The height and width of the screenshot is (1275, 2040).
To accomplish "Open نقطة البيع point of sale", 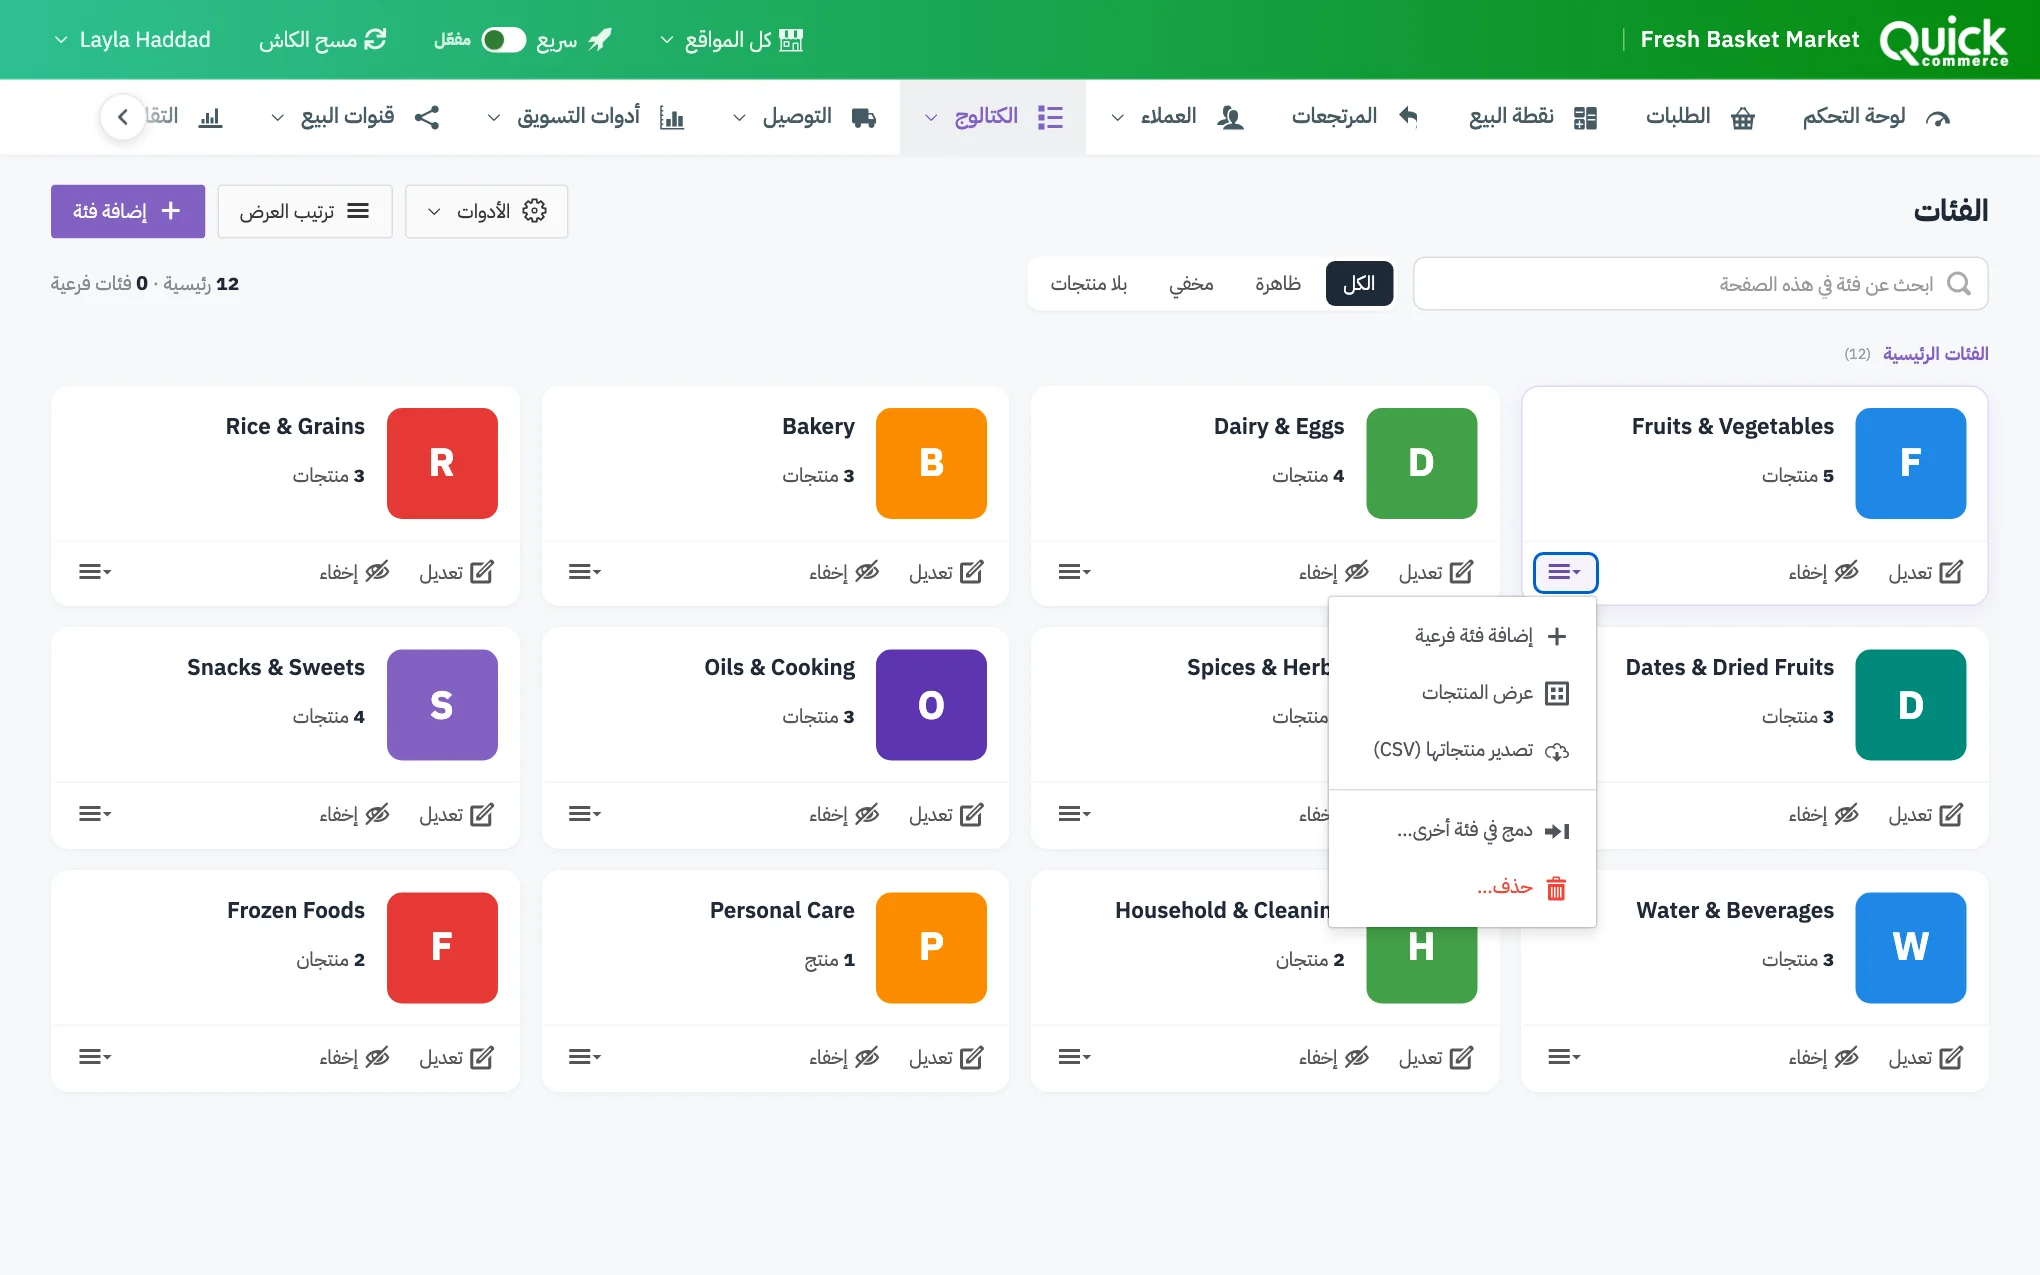I will [x=1532, y=117].
